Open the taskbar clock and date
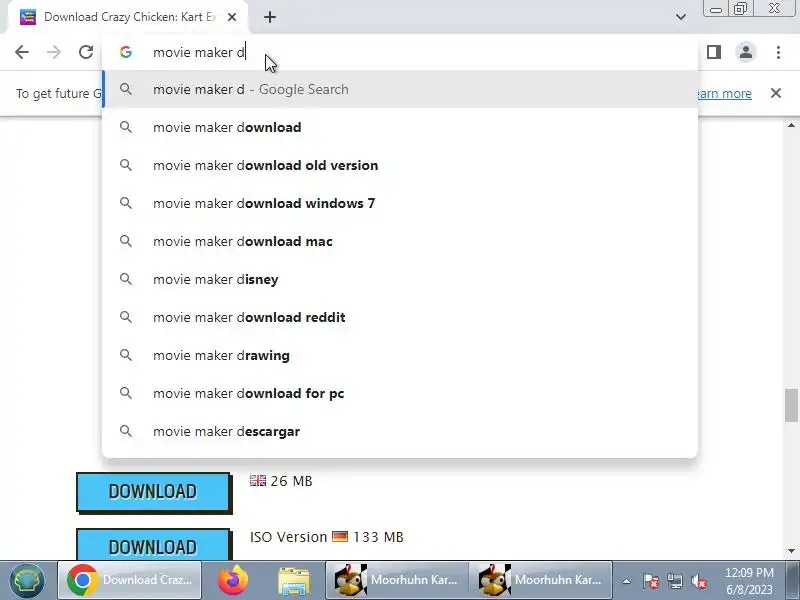Viewport: 800px width, 600px height. (749, 581)
